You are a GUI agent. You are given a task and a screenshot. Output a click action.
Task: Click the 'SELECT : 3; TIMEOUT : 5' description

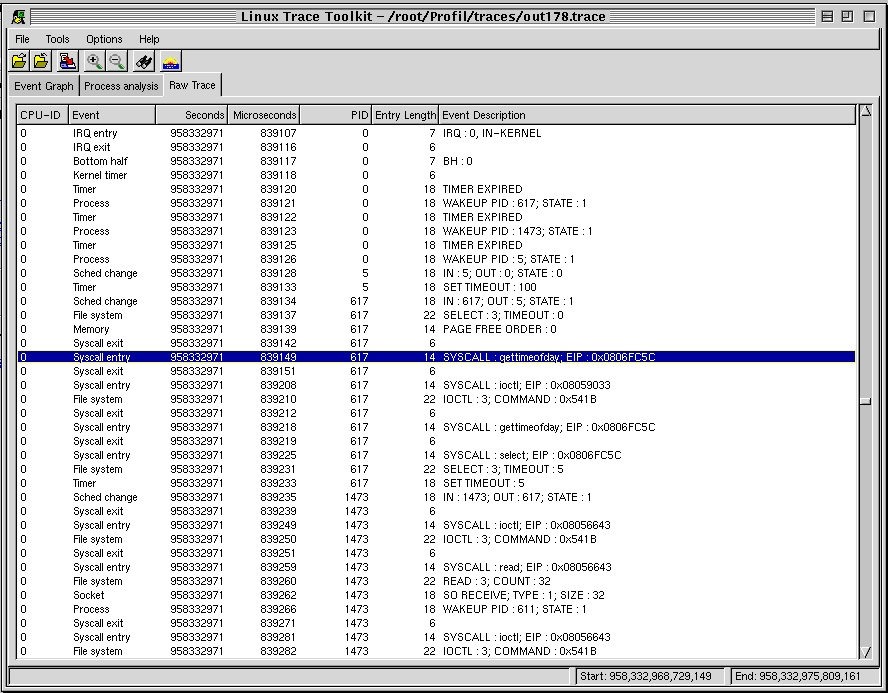coord(503,469)
